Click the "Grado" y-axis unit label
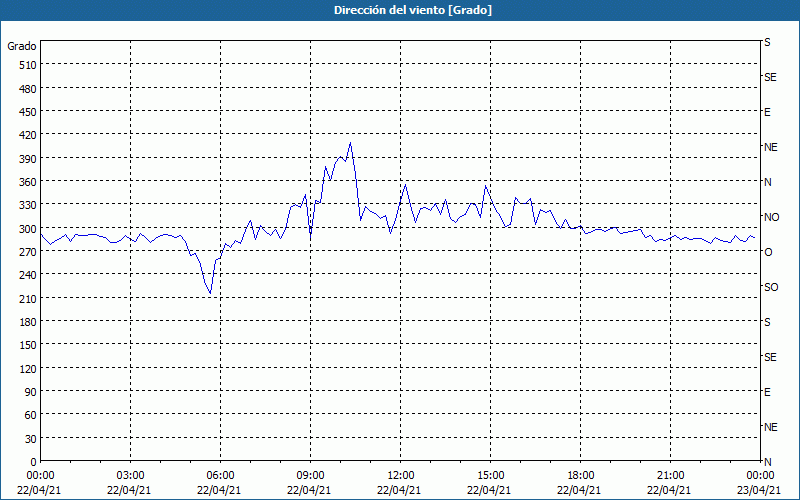Viewport: 800px width, 500px height. pos(22,46)
